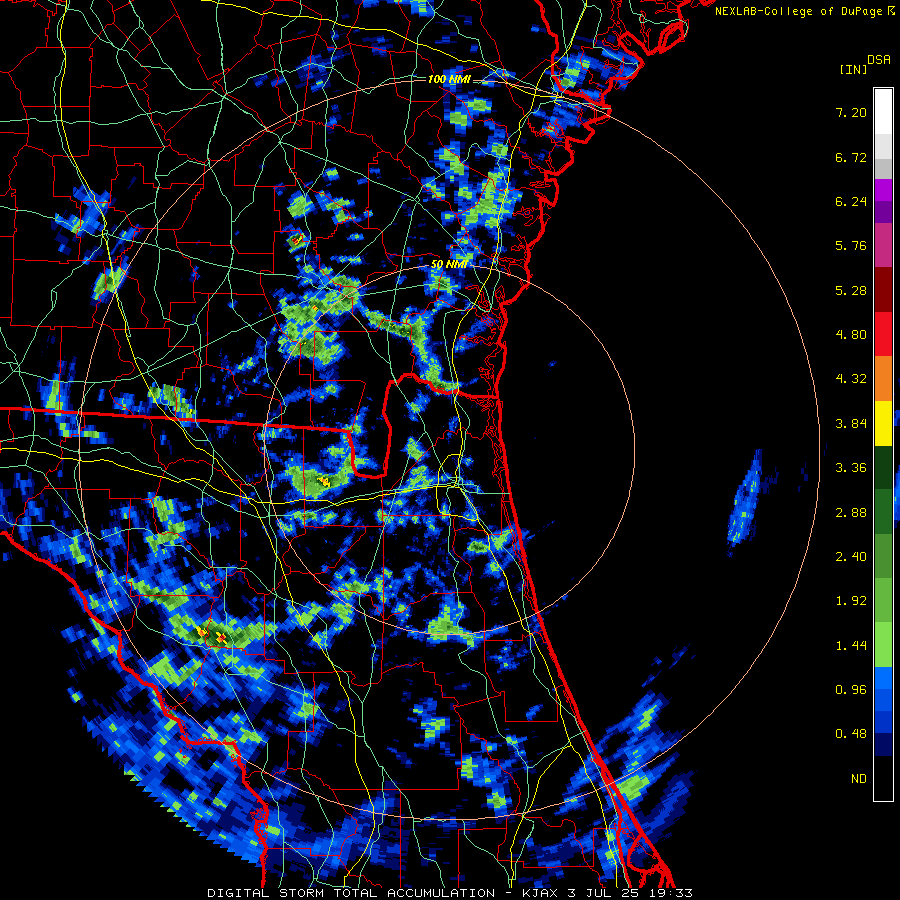Image resolution: width=900 pixels, height=900 pixels.
Task: Select the white swatch at scale top
Action: [883, 112]
